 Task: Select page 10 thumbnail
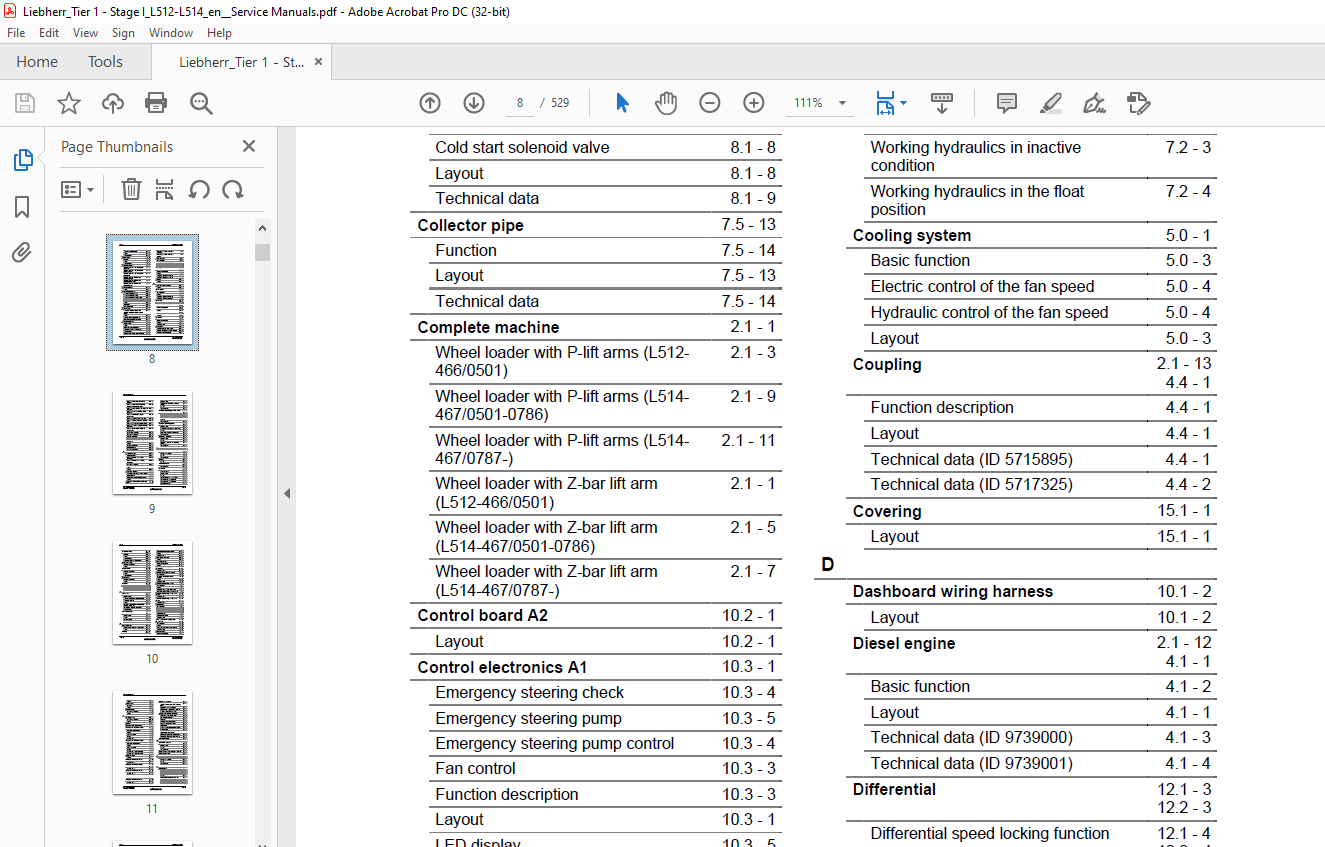tap(152, 593)
